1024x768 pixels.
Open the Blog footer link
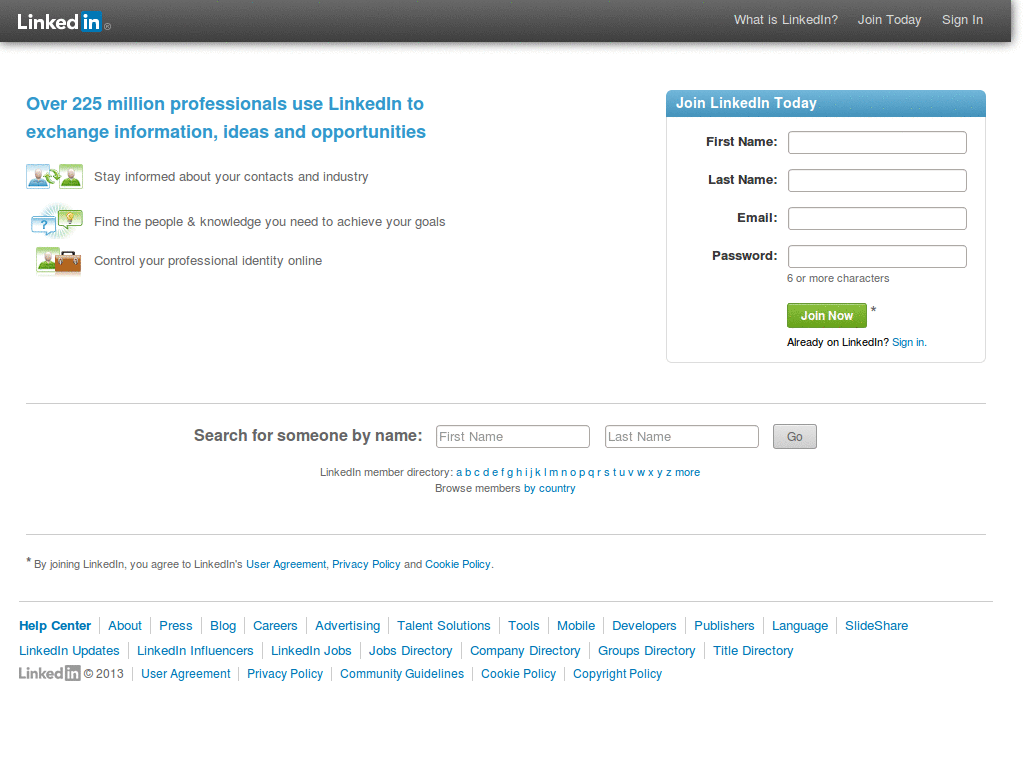(x=223, y=626)
